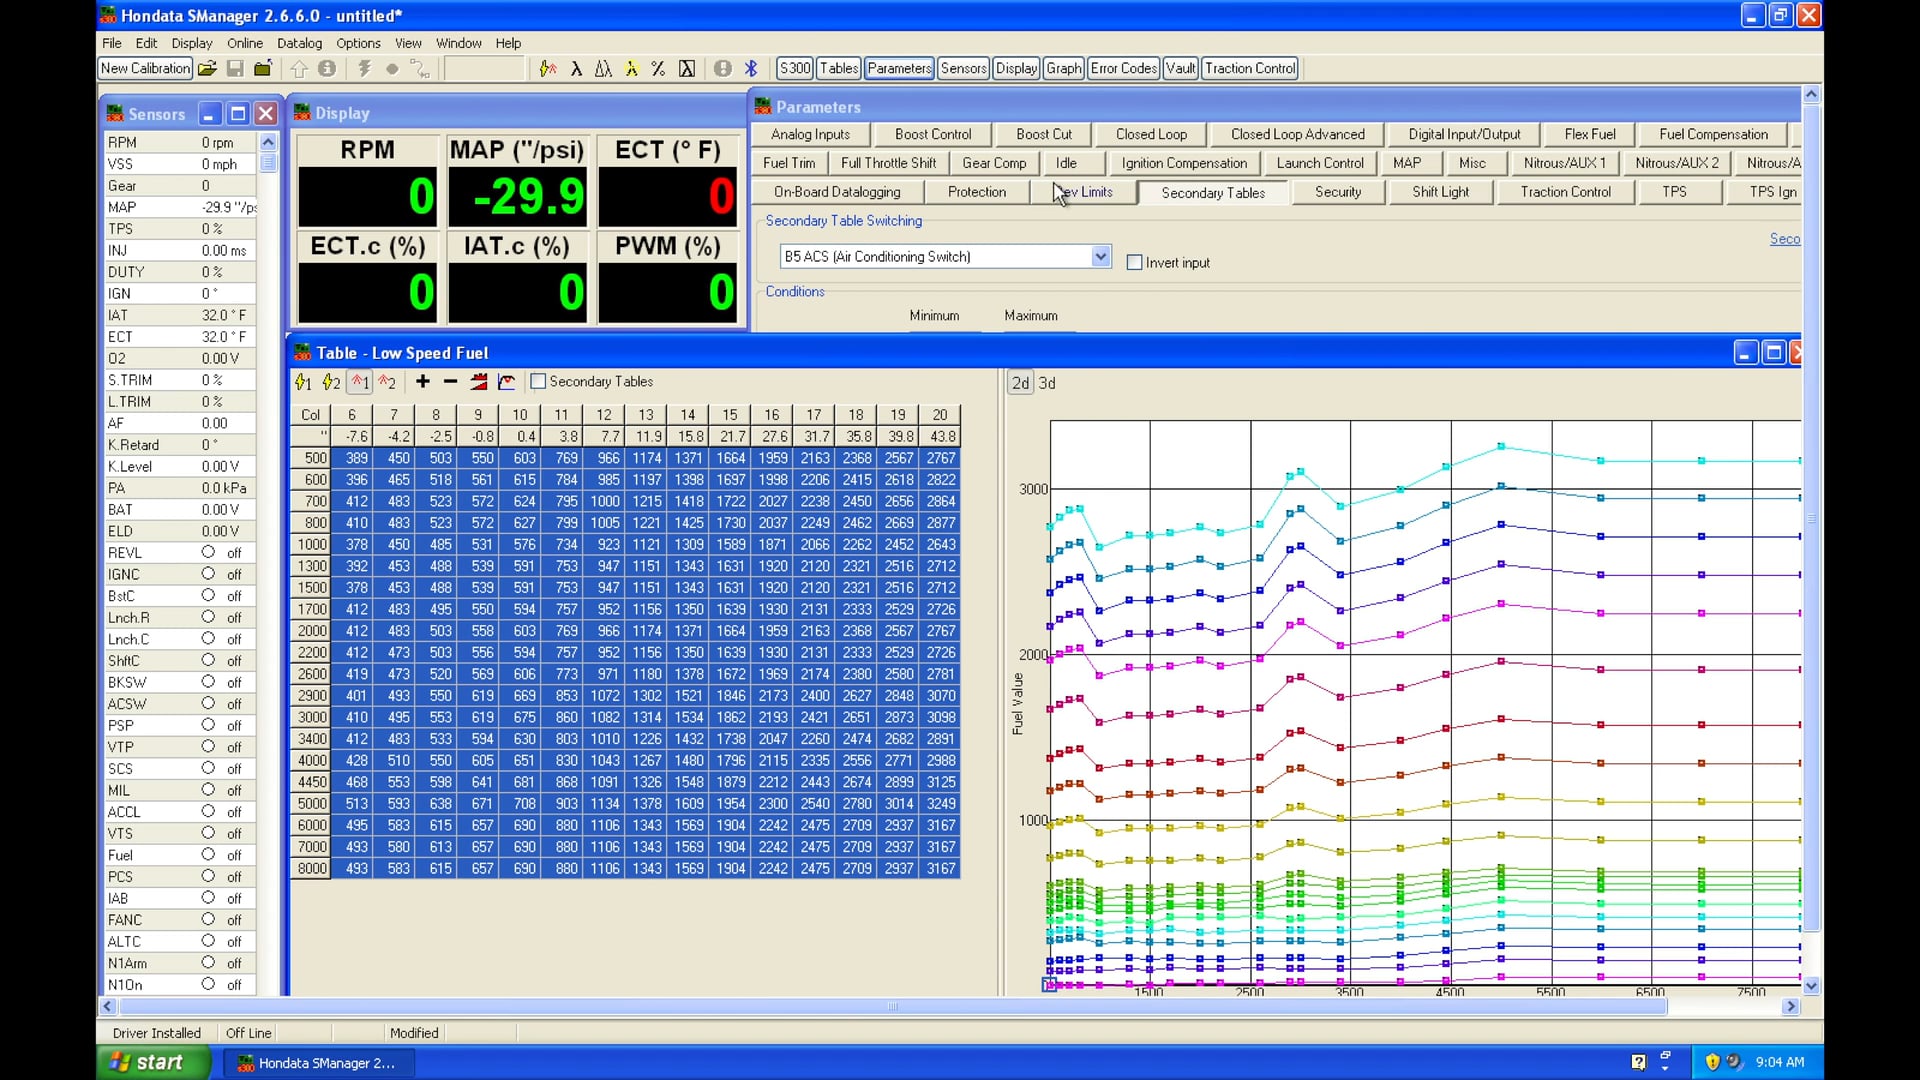
Task: Open the Datalog menu
Action: point(299,43)
